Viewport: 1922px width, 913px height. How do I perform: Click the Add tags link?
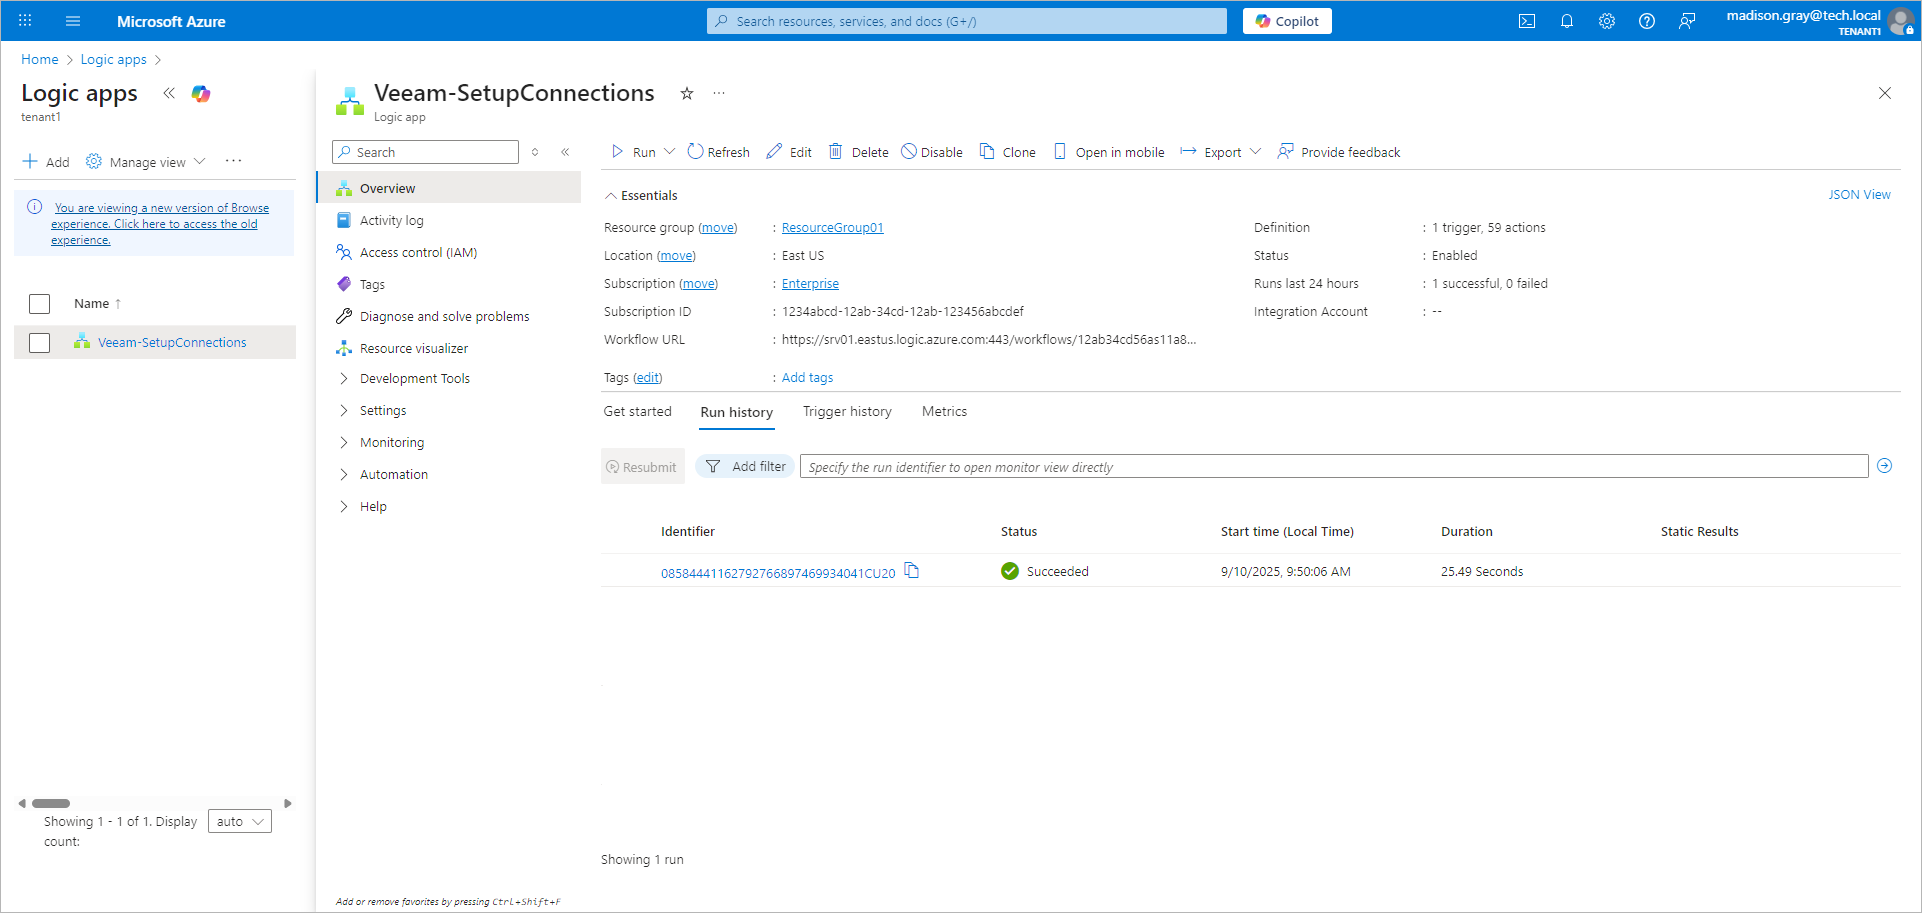(807, 378)
